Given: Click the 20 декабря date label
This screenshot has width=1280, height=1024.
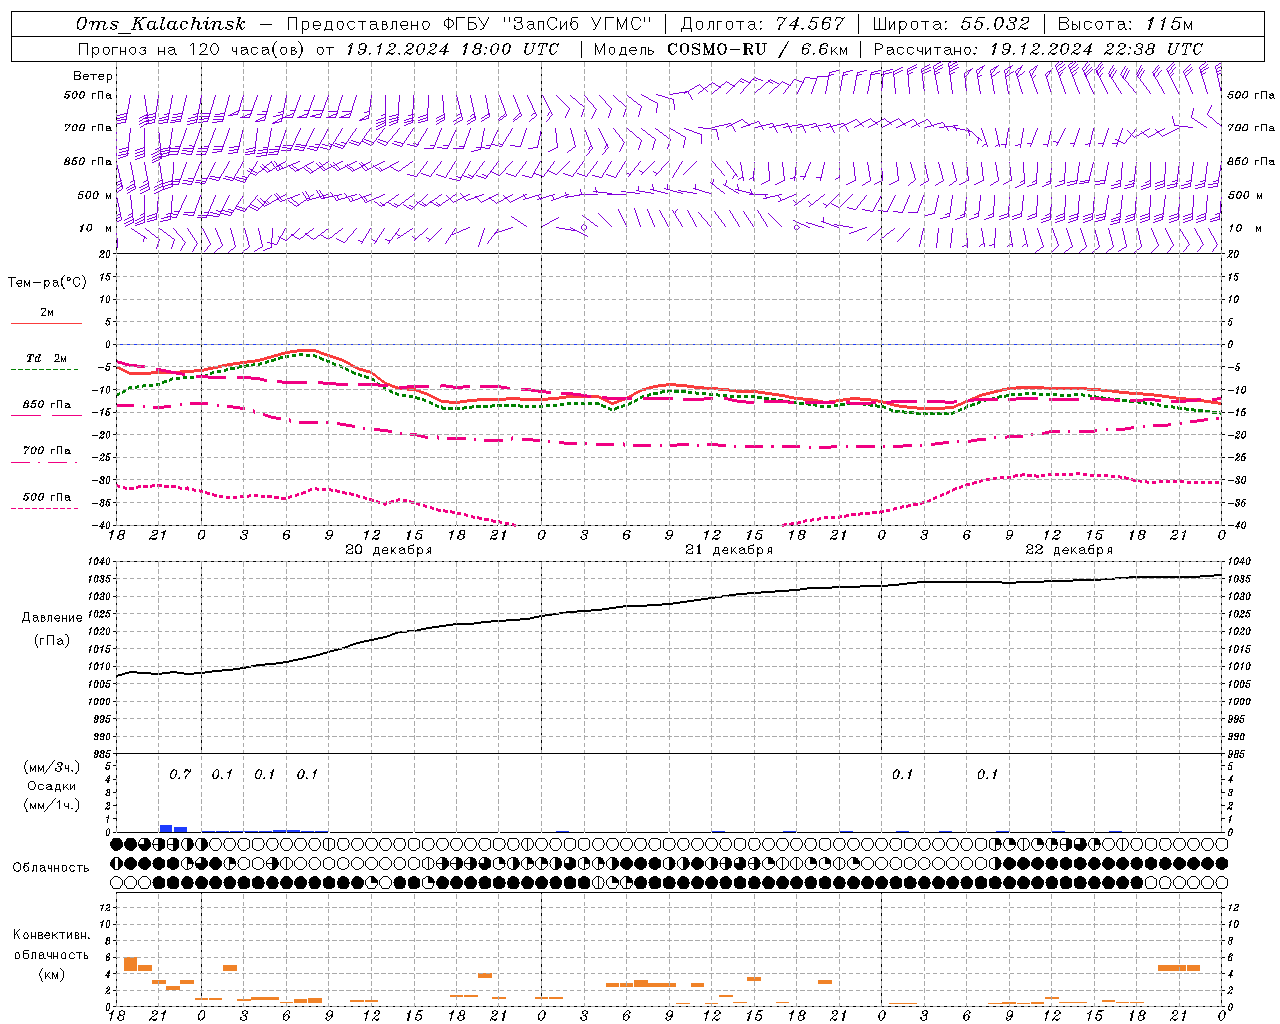Looking at the screenshot, I should 389,550.
